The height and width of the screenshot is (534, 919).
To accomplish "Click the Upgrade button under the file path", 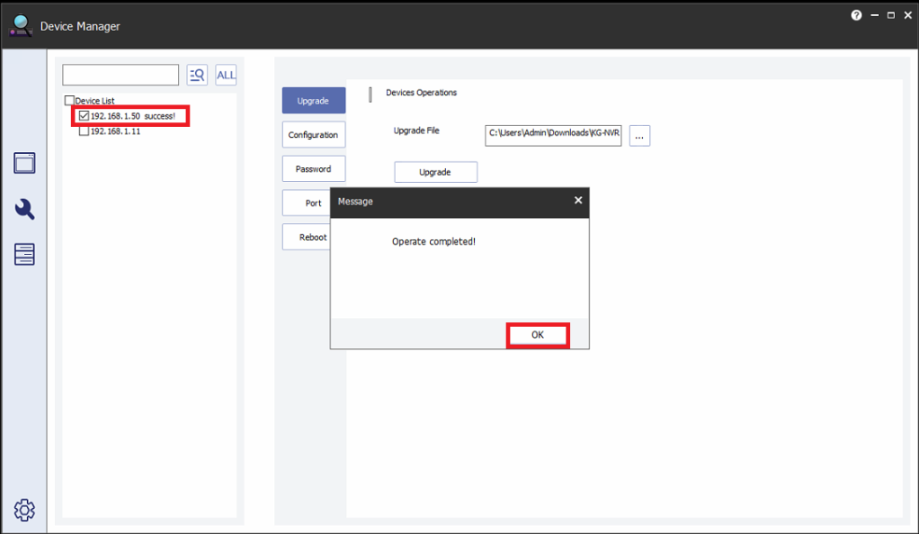I will pyautogui.click(x=435, y=172).
